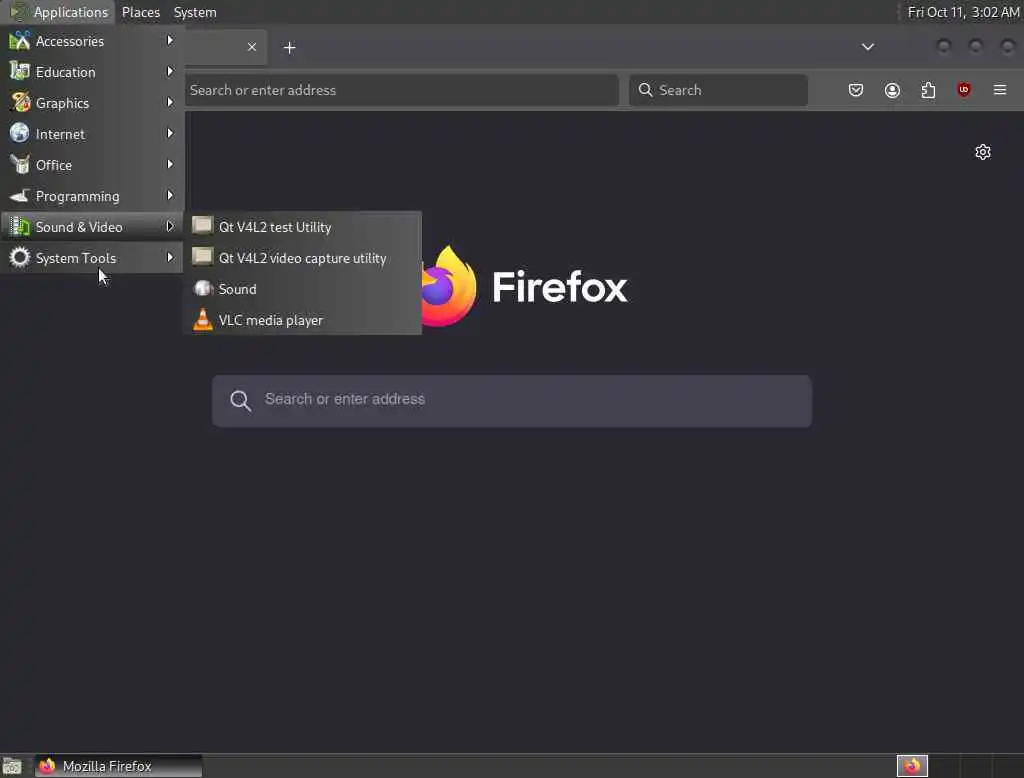Expand the arrow beside Sound & Video

pyautogui.click(x=170, y=226)
